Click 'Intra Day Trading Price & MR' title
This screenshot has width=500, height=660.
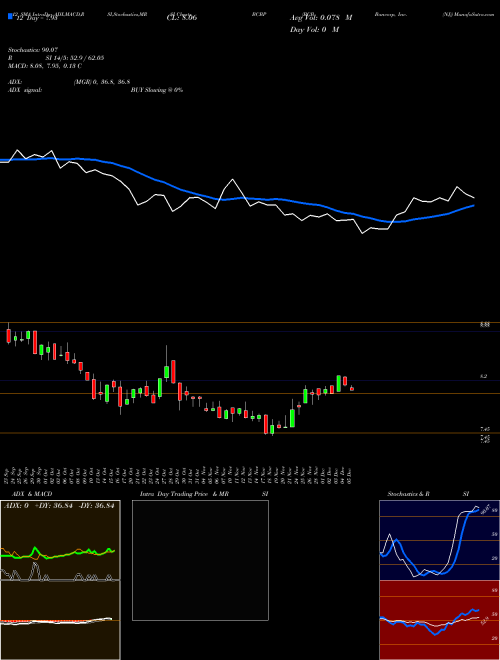(184, 494)
